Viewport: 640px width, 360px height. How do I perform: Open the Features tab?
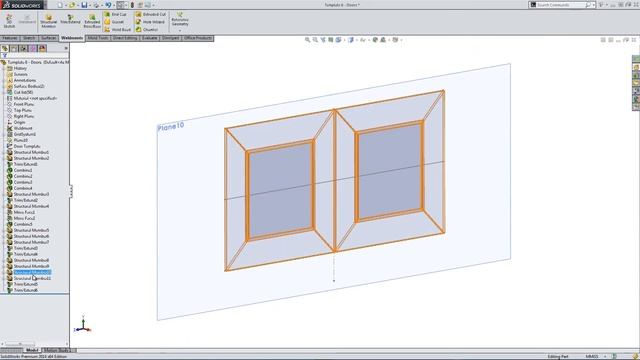tap(10, 38)
